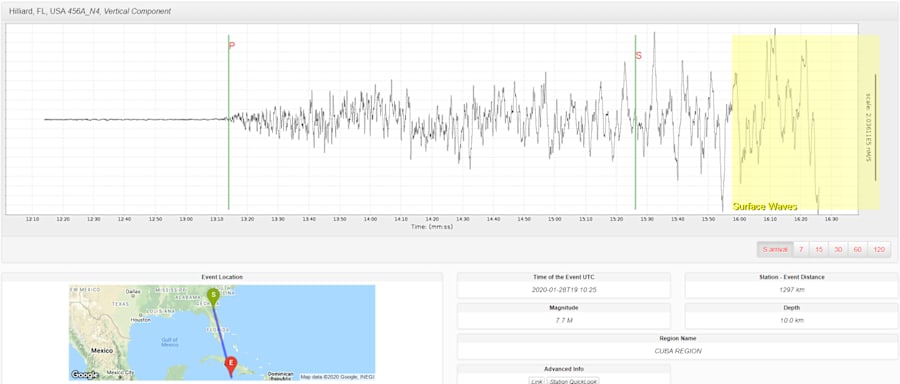Screen dimensions: 900x384
Task: Click the yellow Surface Waves highlighted region
Action: [x=806, y=122]
